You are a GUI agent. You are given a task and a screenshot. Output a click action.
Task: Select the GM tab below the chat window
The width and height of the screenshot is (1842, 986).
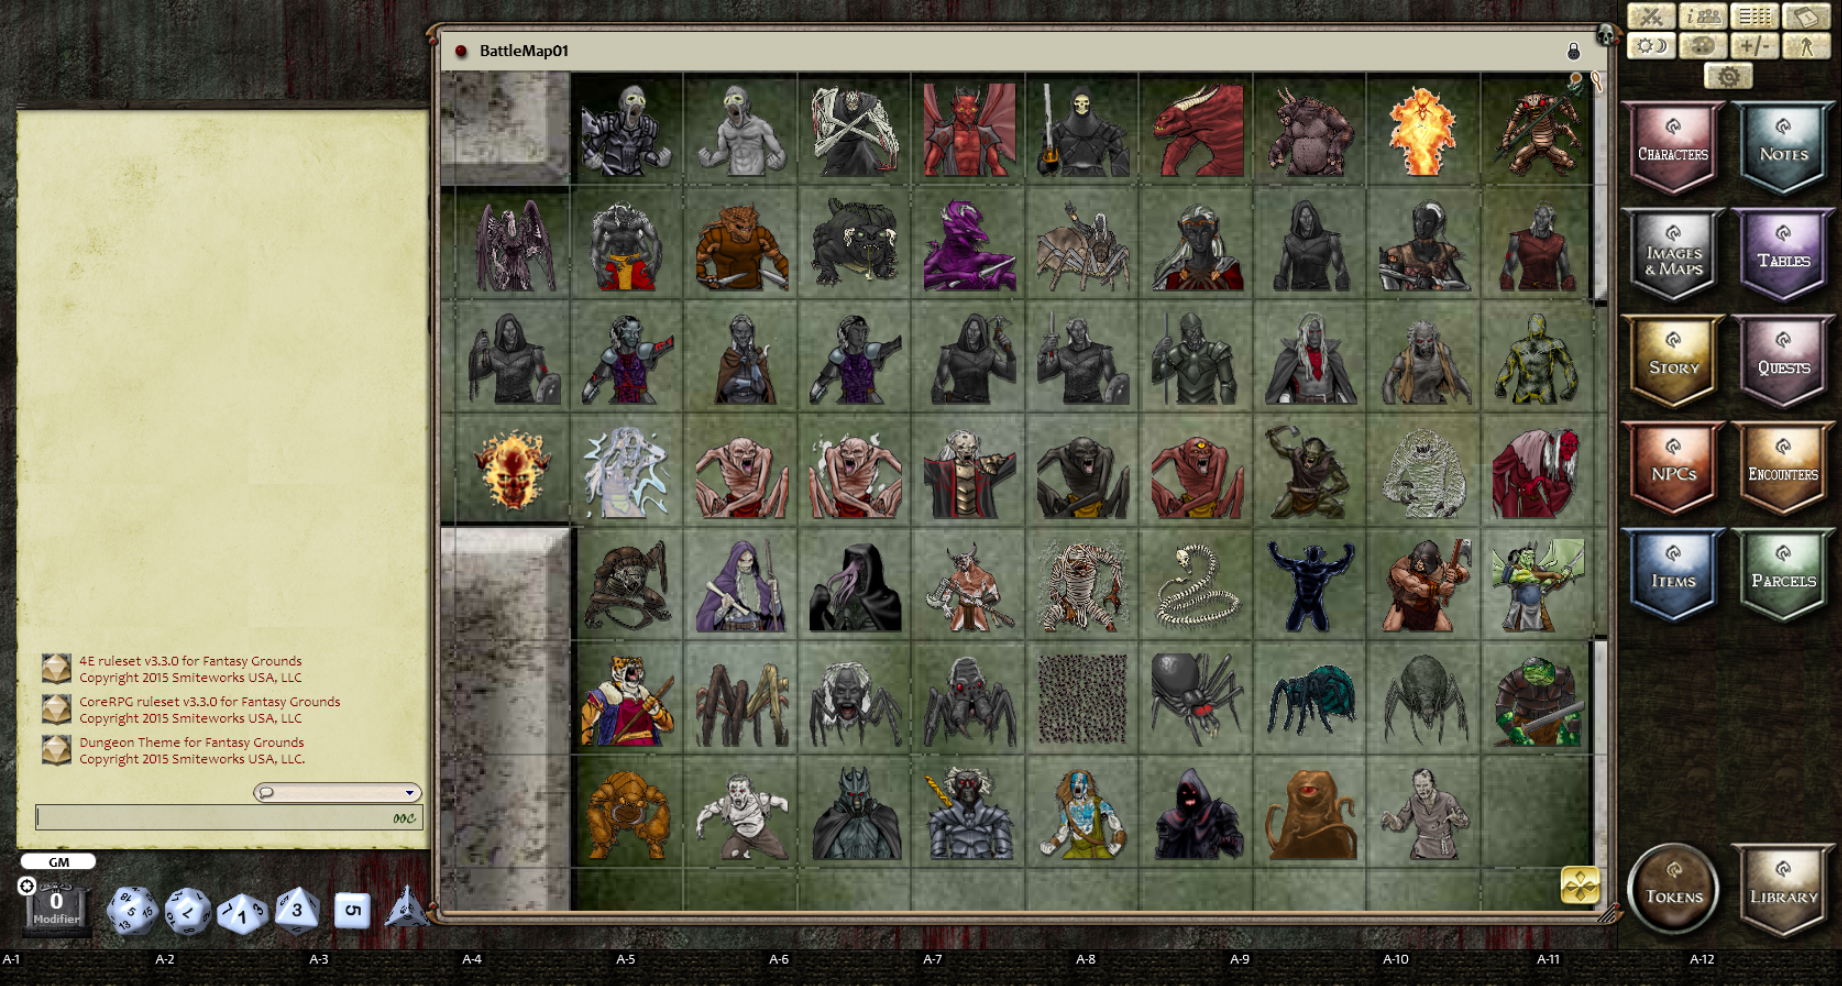(x=58, y=861)
